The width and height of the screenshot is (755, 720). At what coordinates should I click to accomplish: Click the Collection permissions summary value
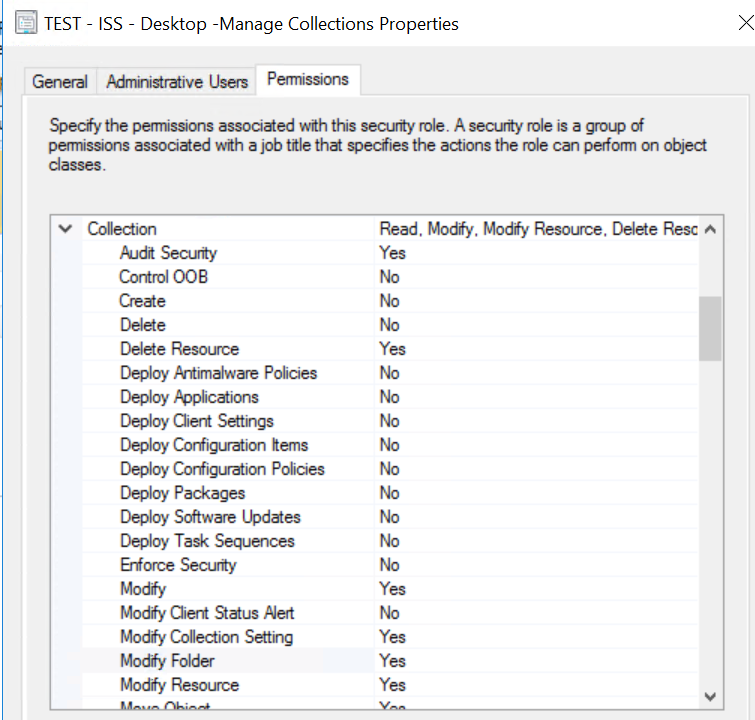(x=538, y=229)
